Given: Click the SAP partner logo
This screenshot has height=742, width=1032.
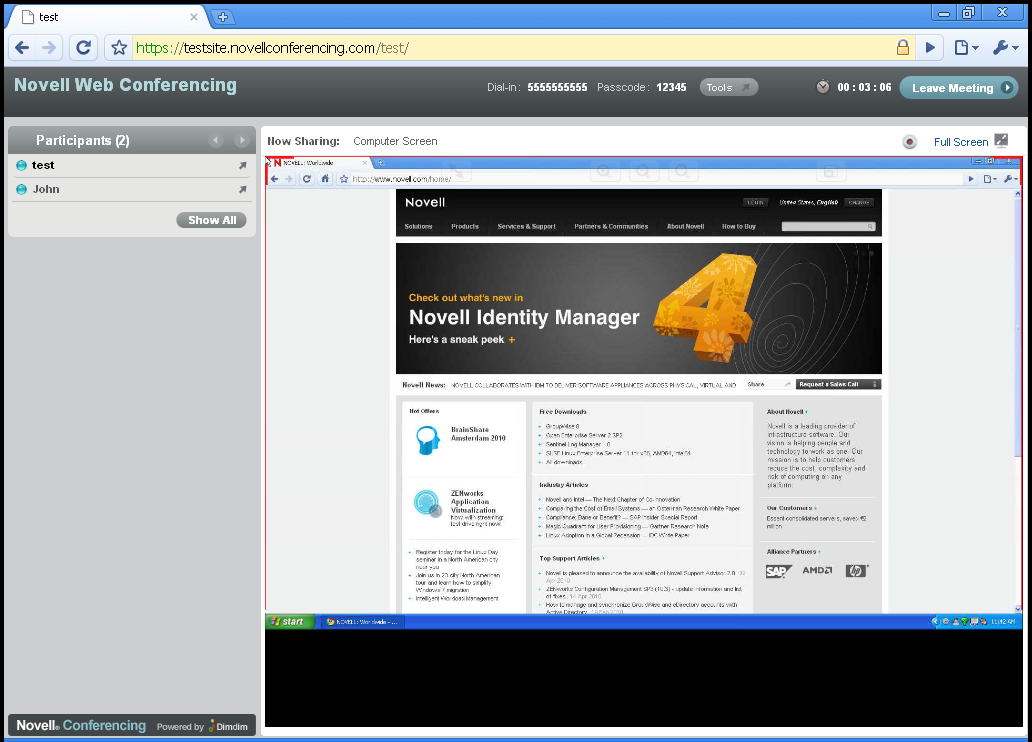Looking at the screenshot, I should click(x=779, y=571).
